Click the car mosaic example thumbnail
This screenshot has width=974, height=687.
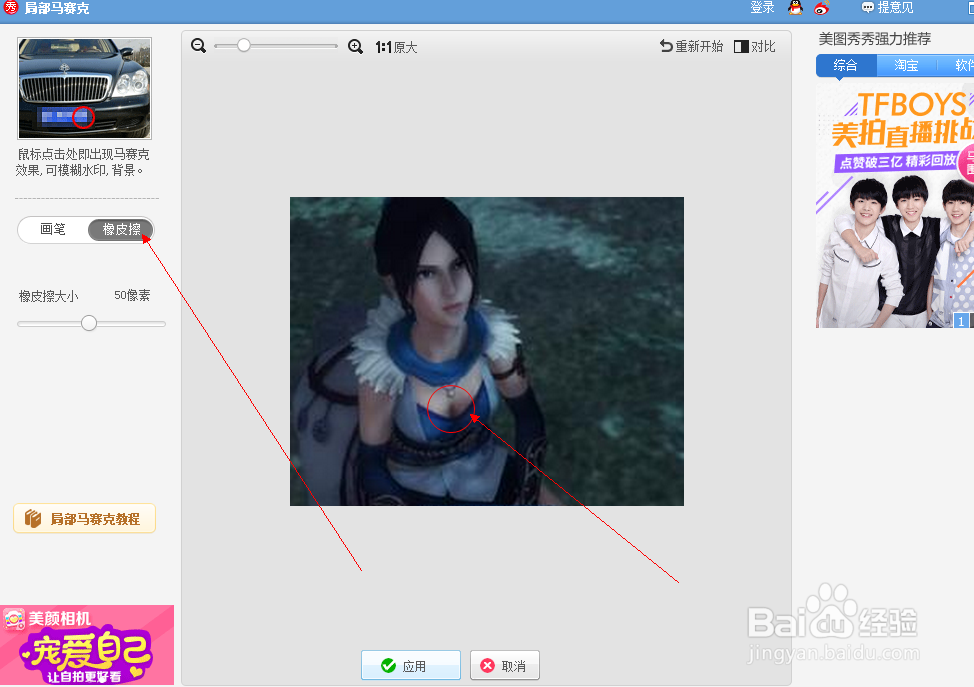coord(84,88)
